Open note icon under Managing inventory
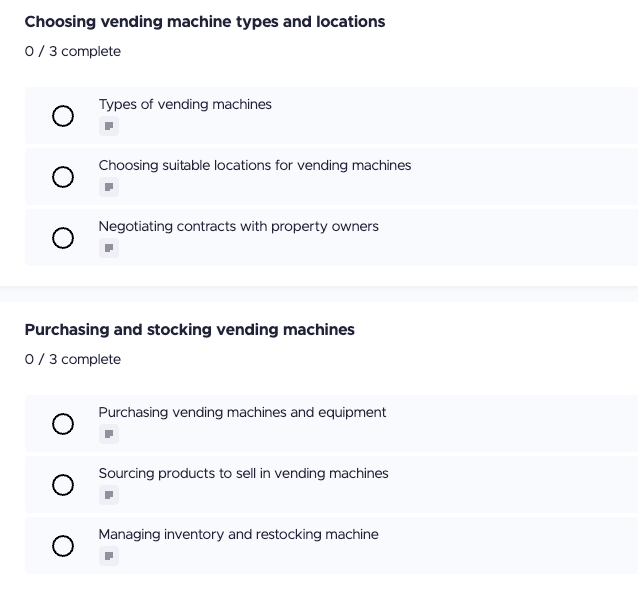Viewport: 638px width, 591px height. (109, 556)
